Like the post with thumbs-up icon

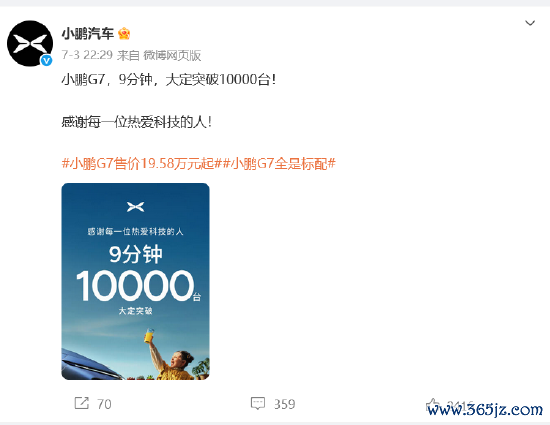click(432, 404)
